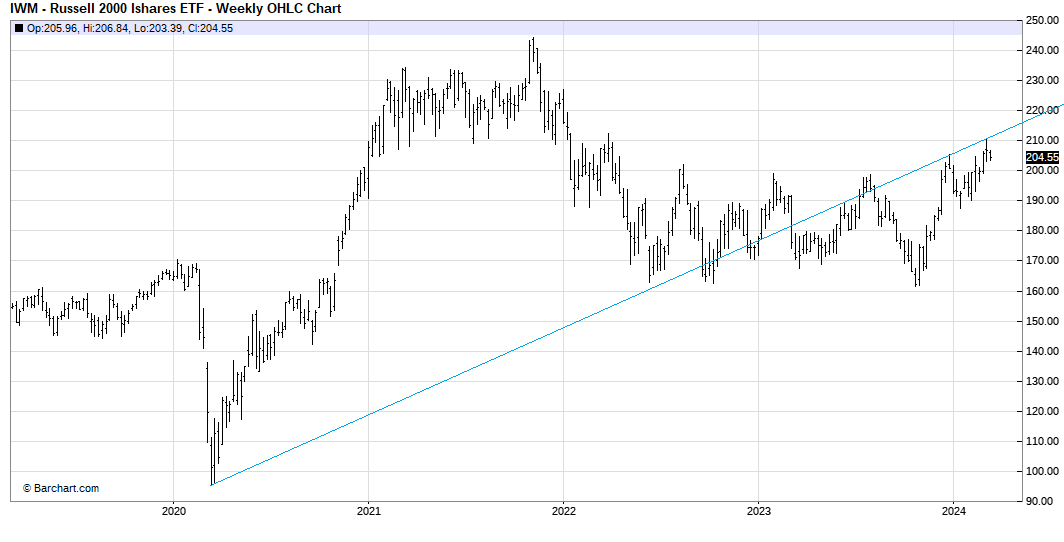Viewport: 1064px width, 542px height.
Task: Click the 180.00 price axis label
Action: (x=1042, y=231)
